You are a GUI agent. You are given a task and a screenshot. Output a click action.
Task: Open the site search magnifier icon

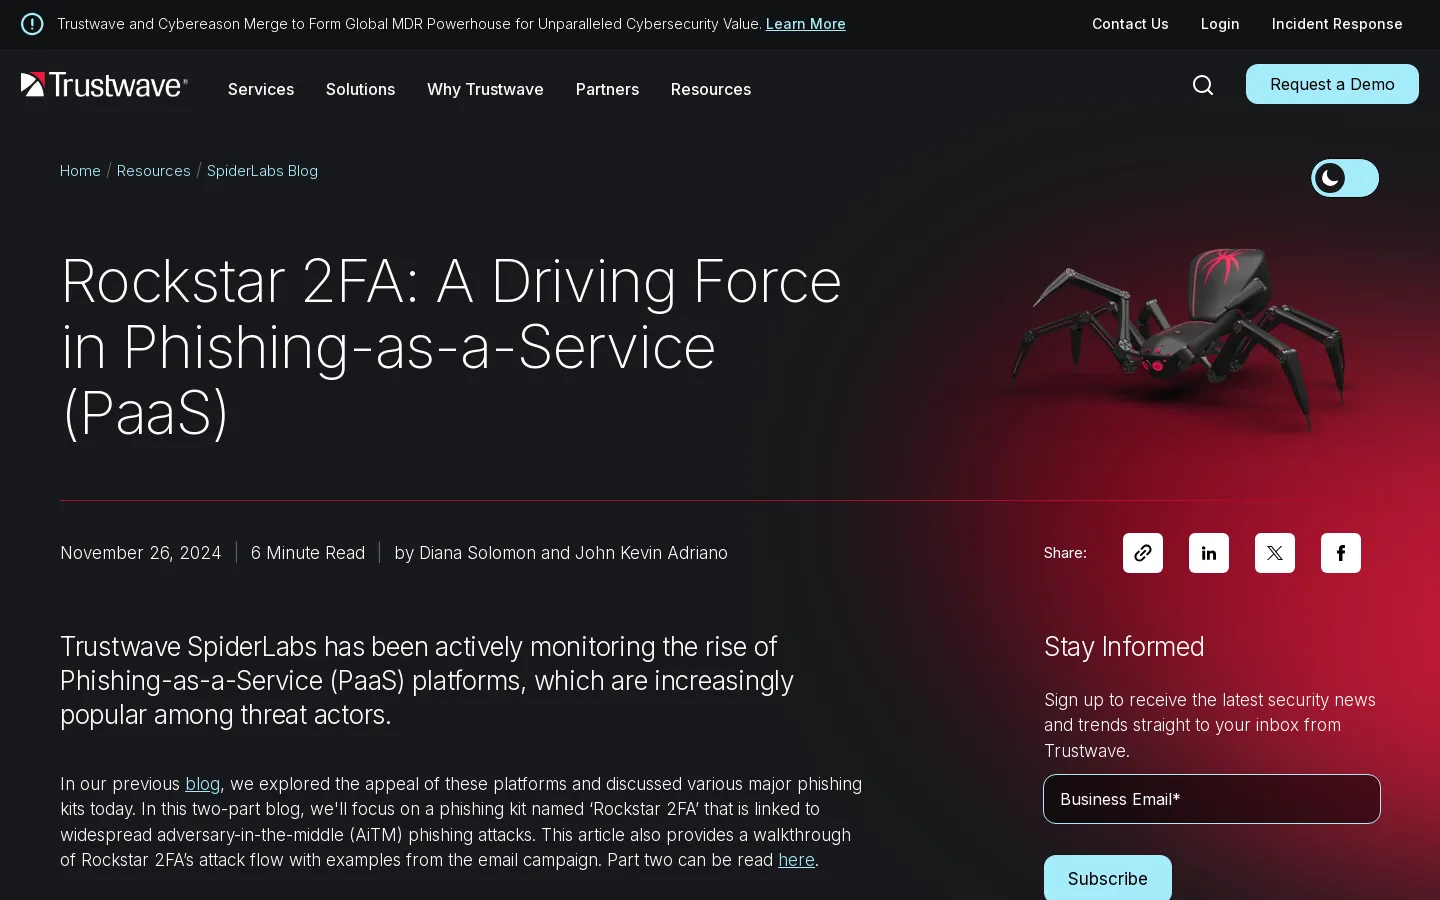pyautogui.click(x=1203, y=85)
